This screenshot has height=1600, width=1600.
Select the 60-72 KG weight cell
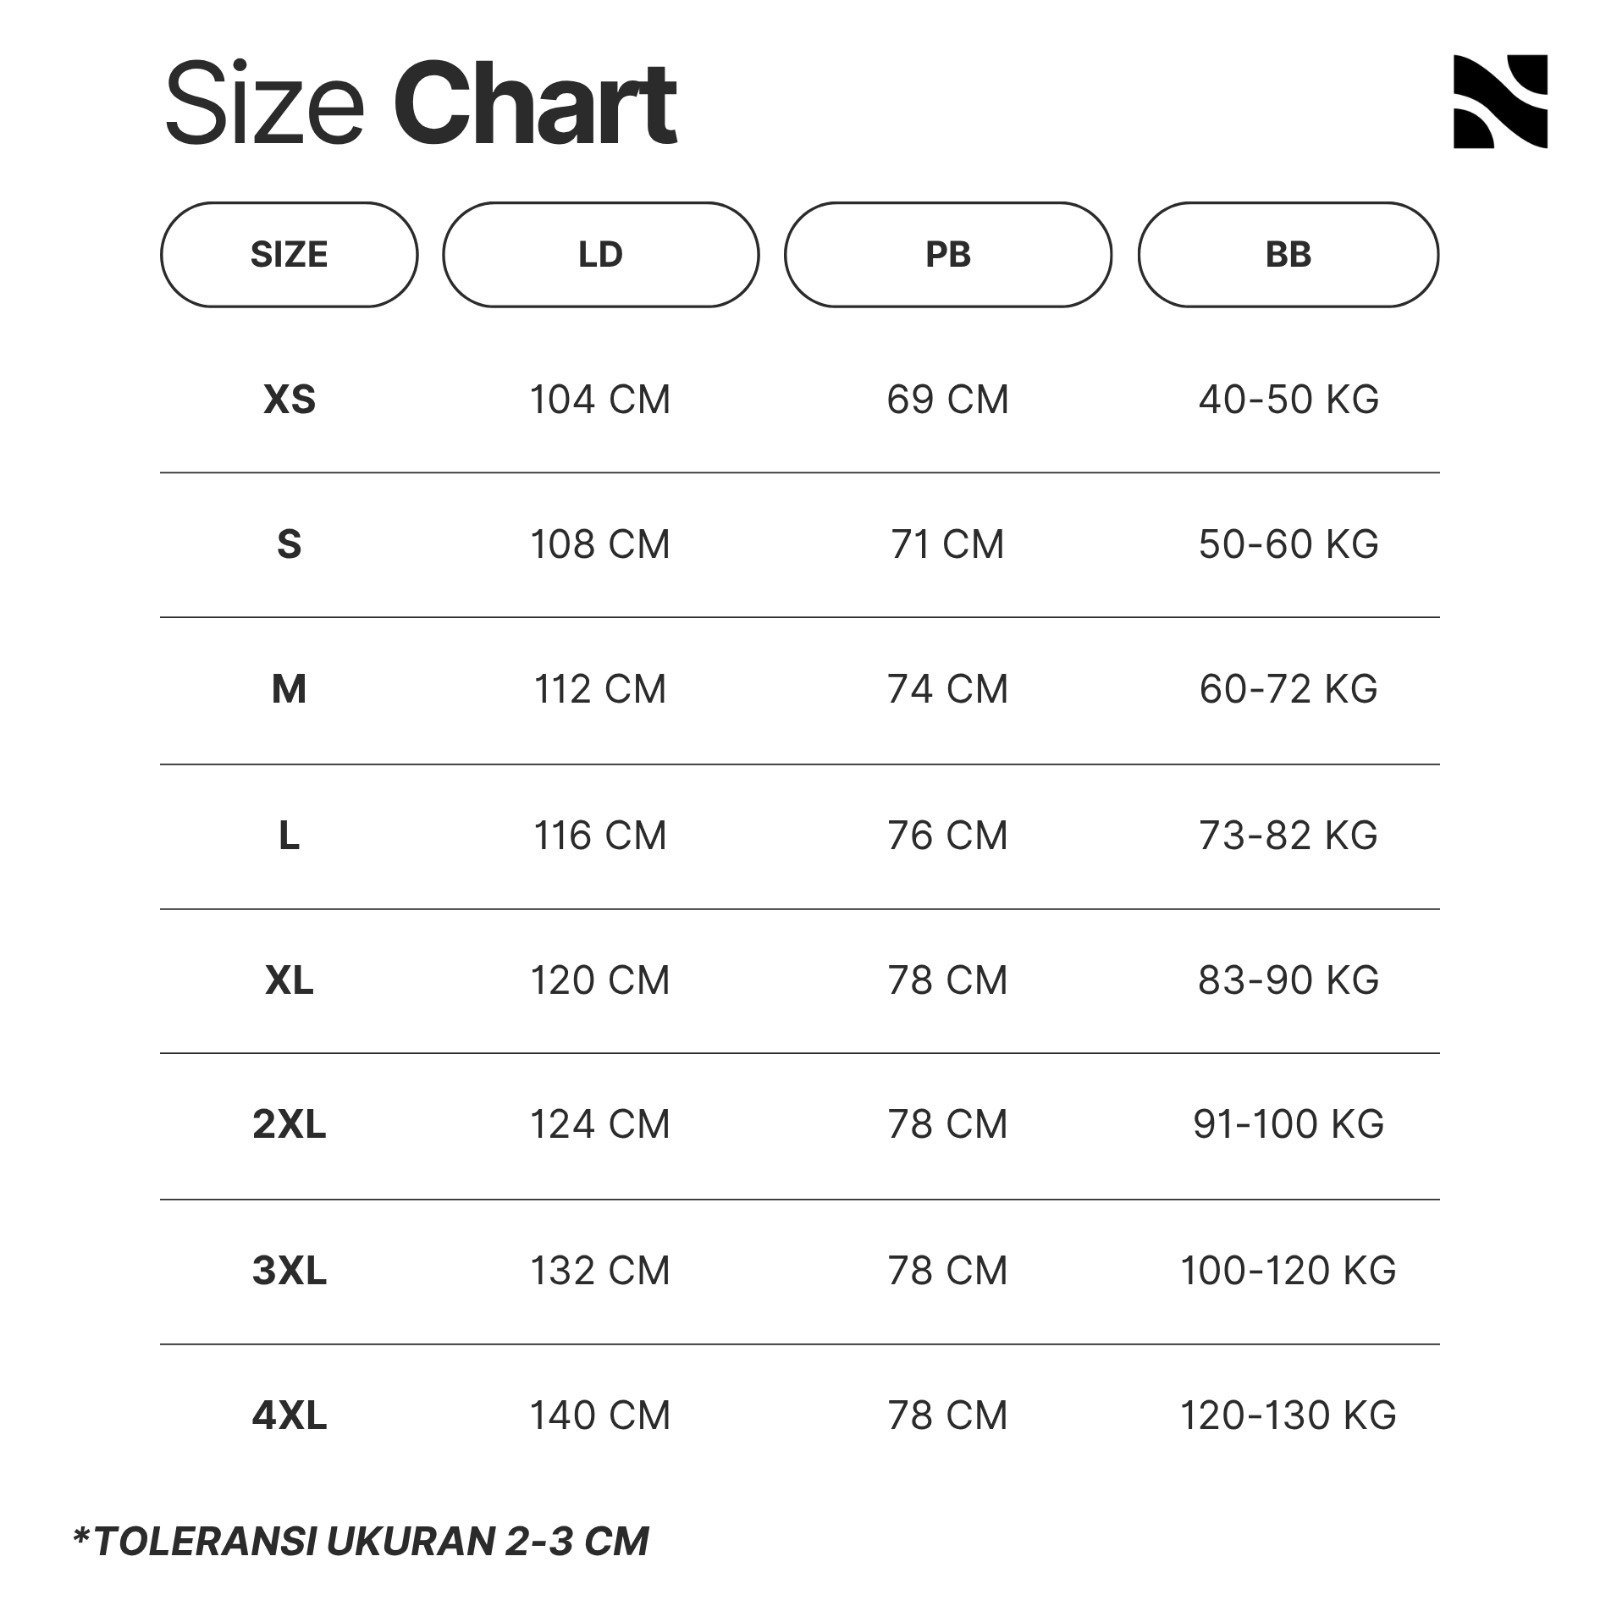click(x=1288, y=689)
